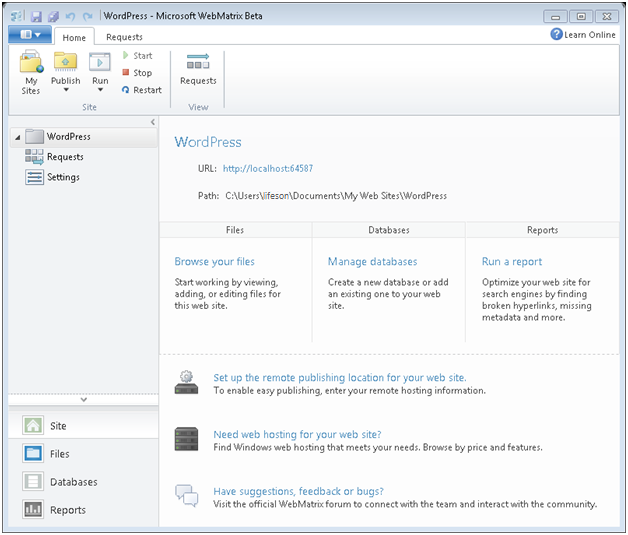Click the Reports chart icon

tap(33, 509)
